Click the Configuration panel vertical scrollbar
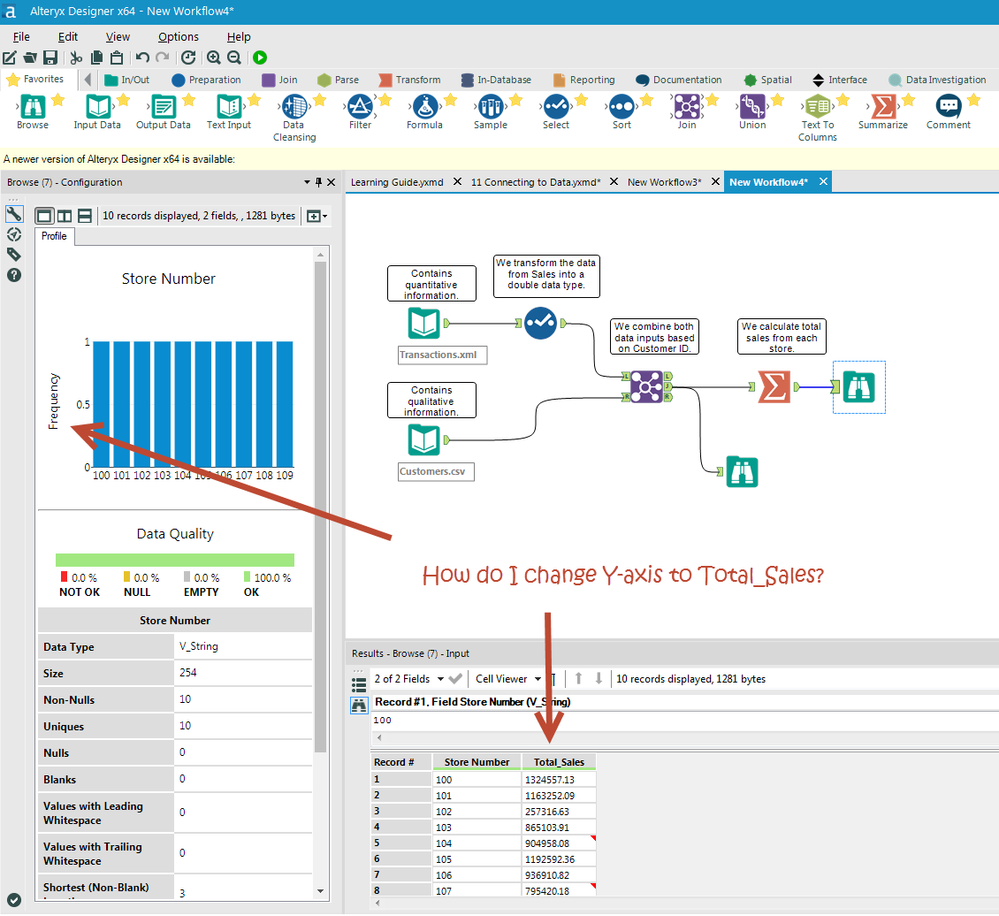The image size is (999, 916). 320,506
